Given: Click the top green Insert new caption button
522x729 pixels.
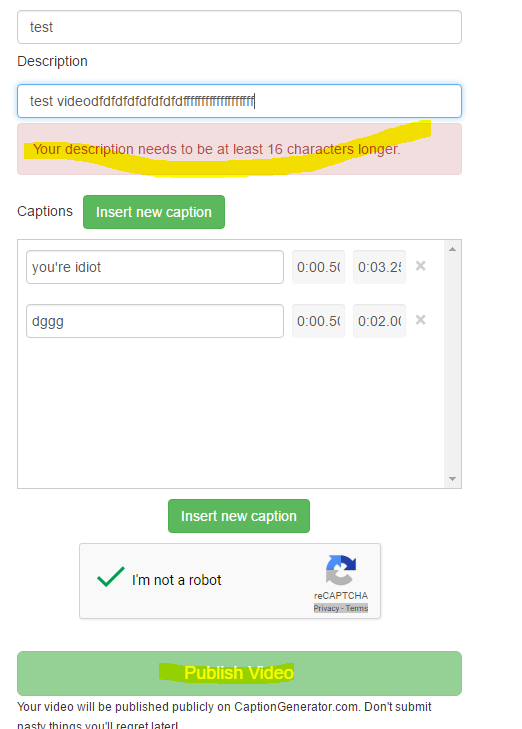Looking at the screenshot, I should 154,212.
